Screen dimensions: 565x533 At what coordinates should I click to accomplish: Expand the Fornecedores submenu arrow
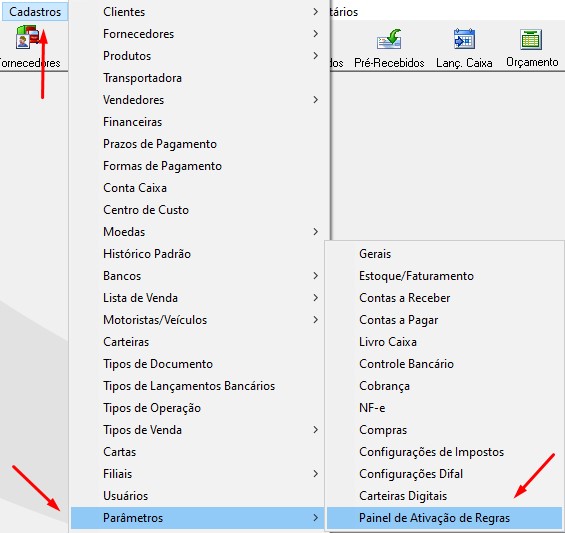[x=316, y=34]
